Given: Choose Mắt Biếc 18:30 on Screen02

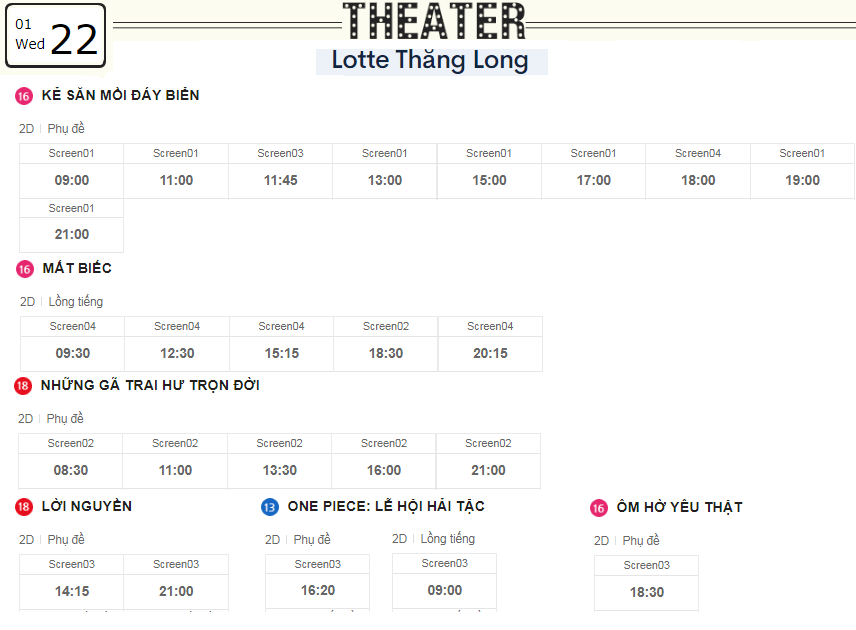Looking at the screenshot, I should pyautogui.click(x=386, y=344).
